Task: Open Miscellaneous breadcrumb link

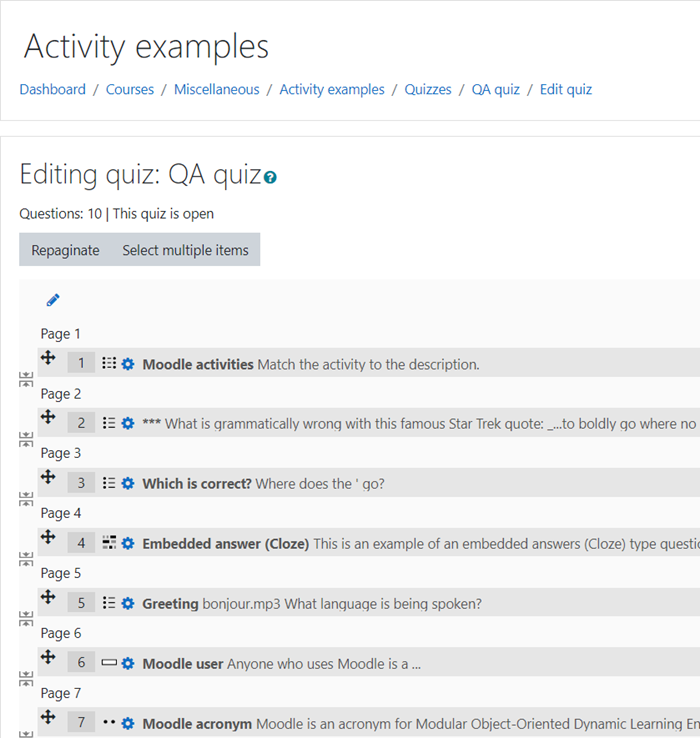Action: pos(217,89)
